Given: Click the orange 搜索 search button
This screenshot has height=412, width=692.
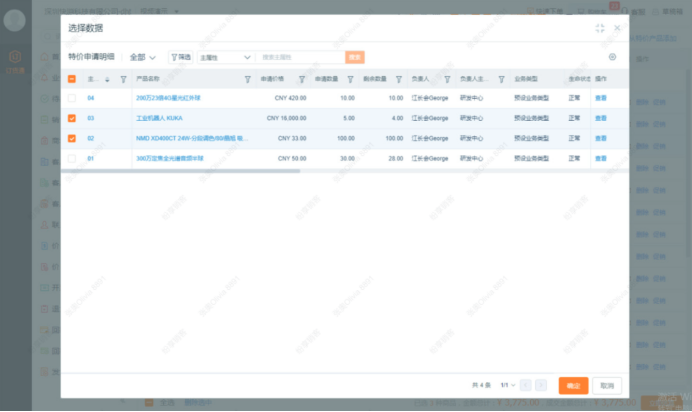Looking at the screenshot, I should pos(355,58).
